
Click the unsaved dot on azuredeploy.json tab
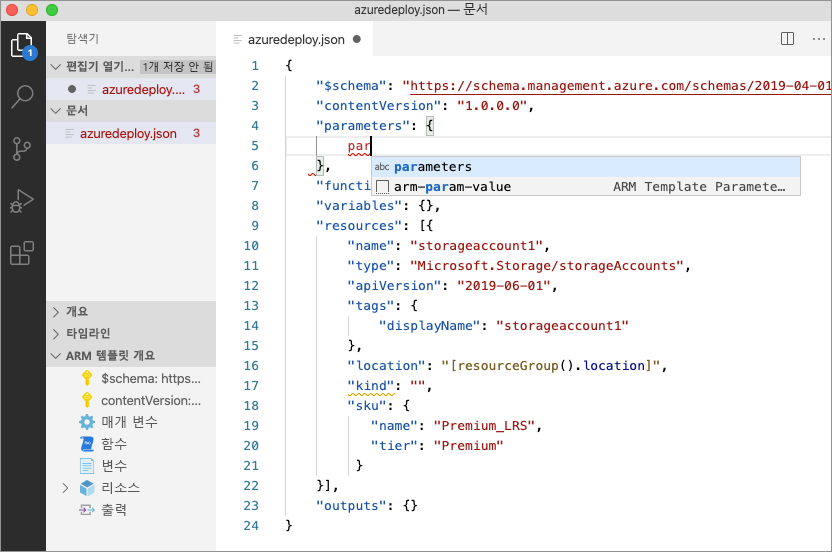[357, 39]
